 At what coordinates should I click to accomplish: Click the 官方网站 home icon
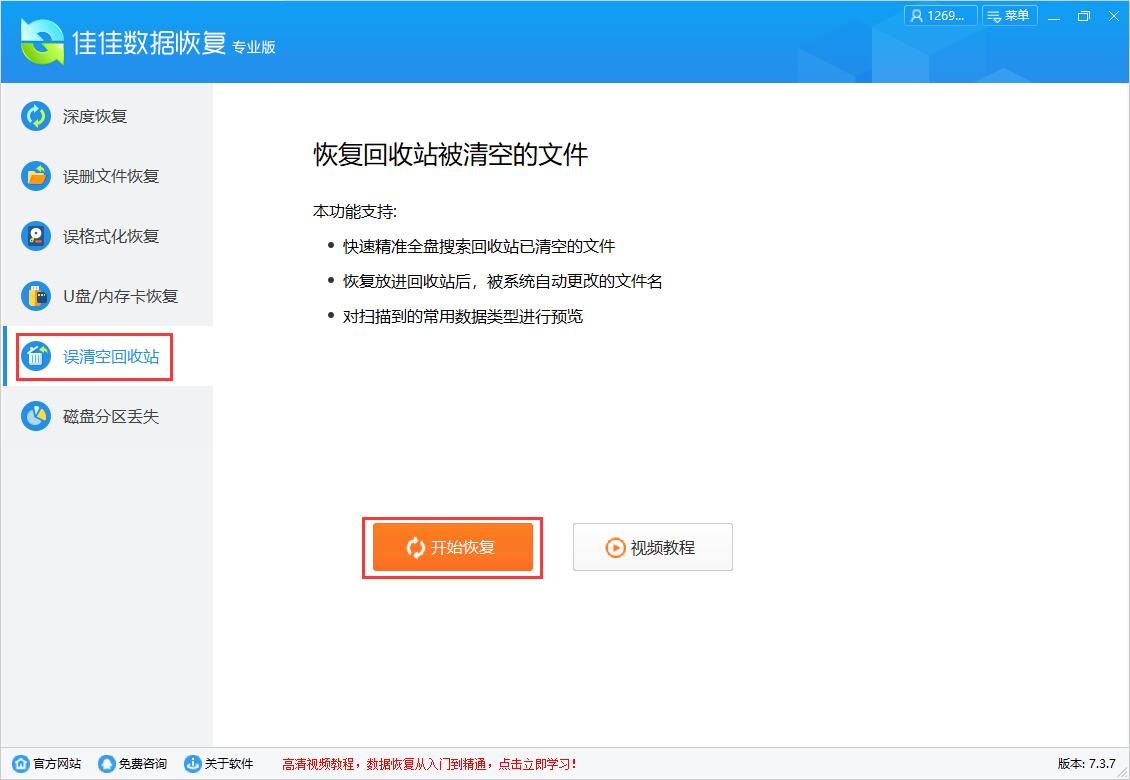22,763
